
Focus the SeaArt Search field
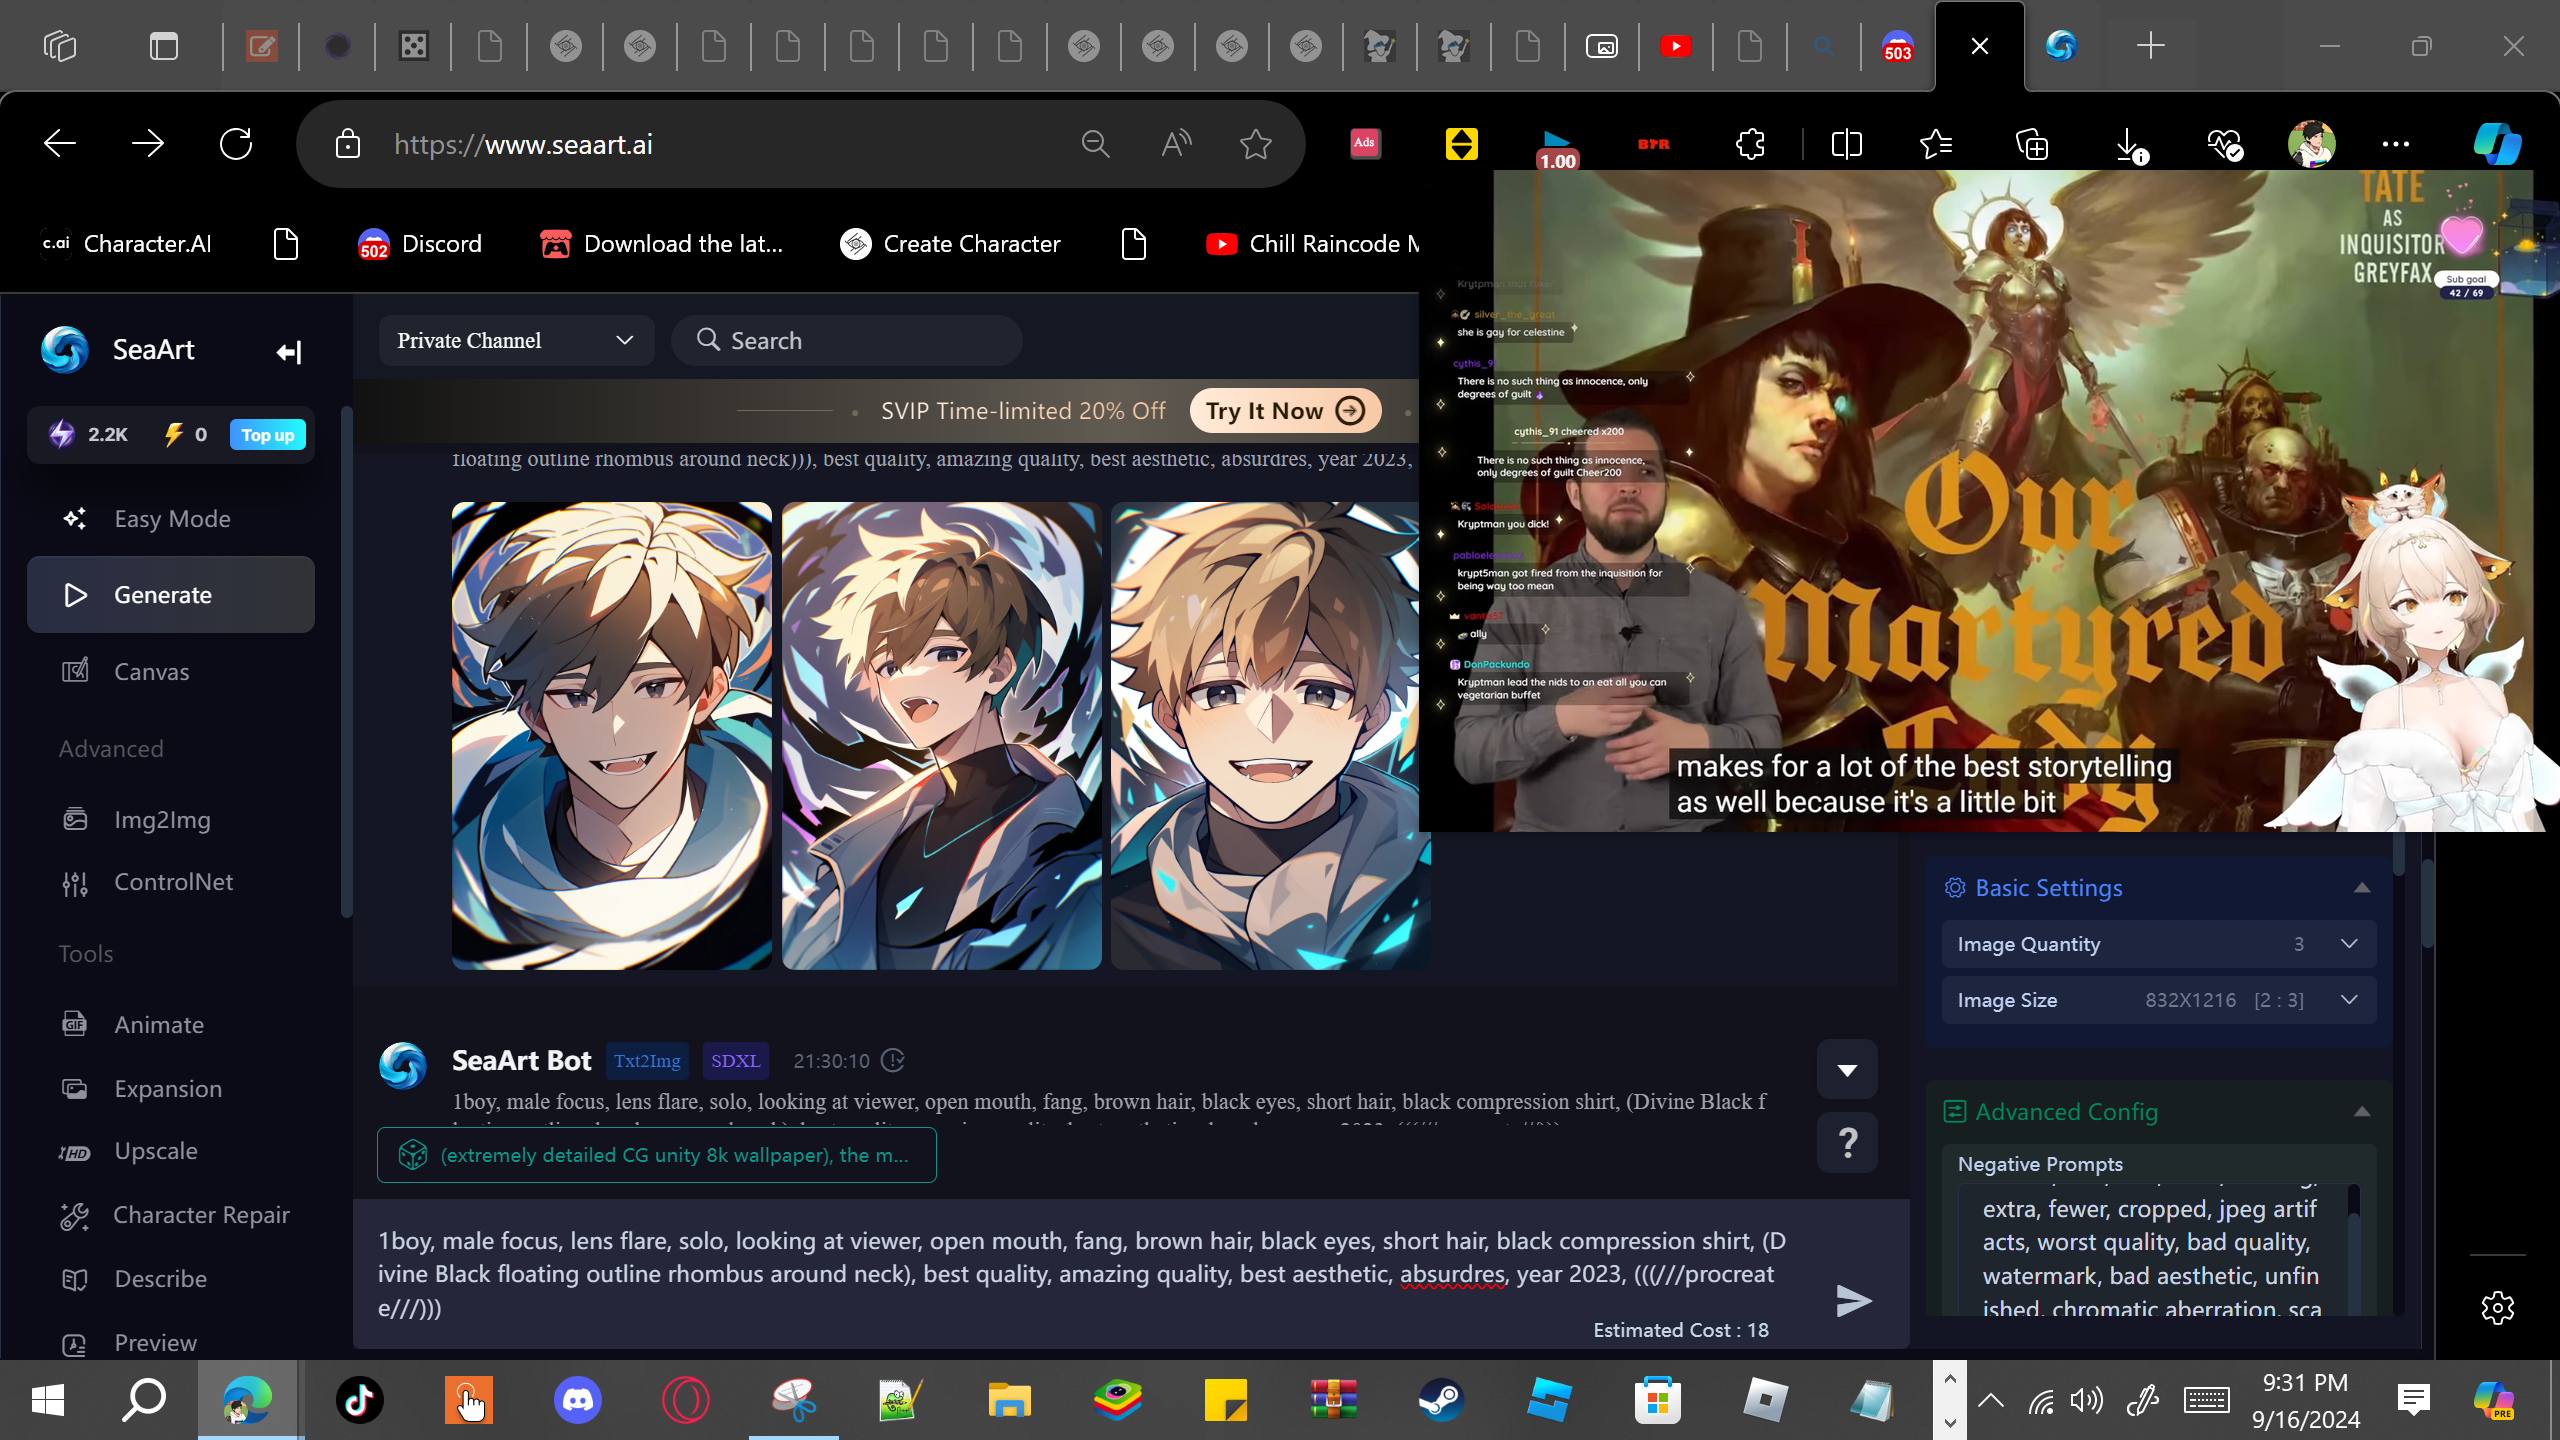847,341
